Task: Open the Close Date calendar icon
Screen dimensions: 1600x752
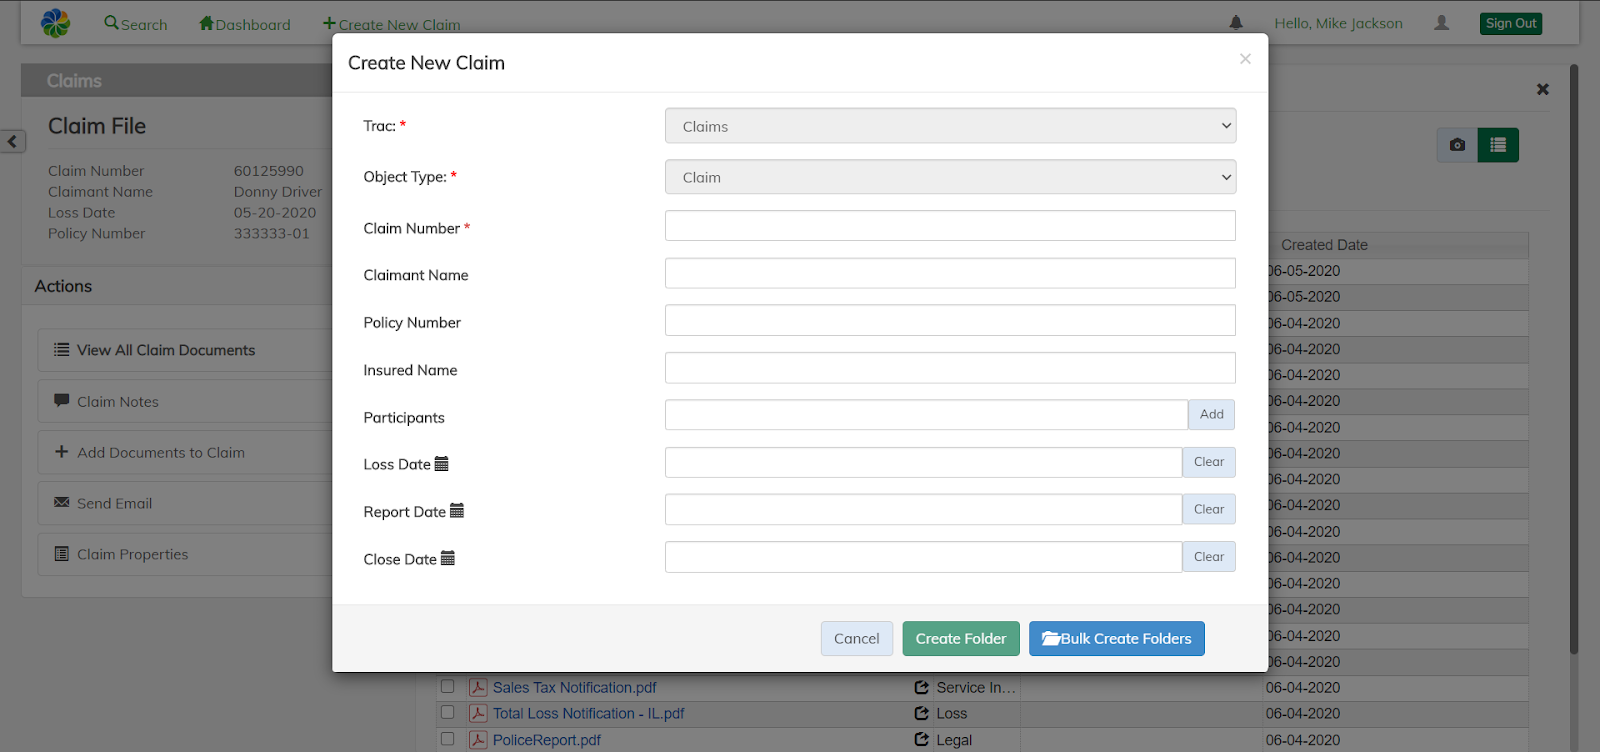Action: coord(448,559)
